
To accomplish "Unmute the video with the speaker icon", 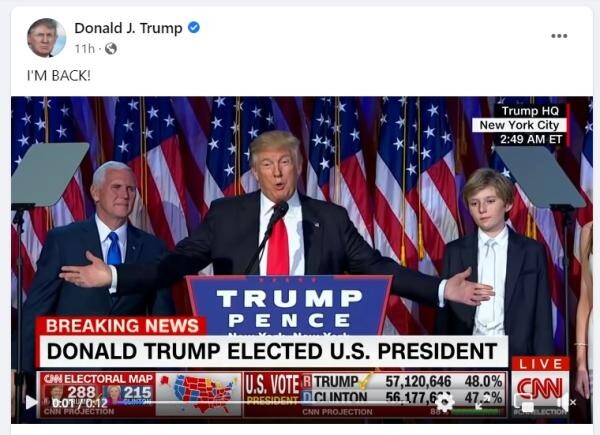I will (x=566, y=402).
